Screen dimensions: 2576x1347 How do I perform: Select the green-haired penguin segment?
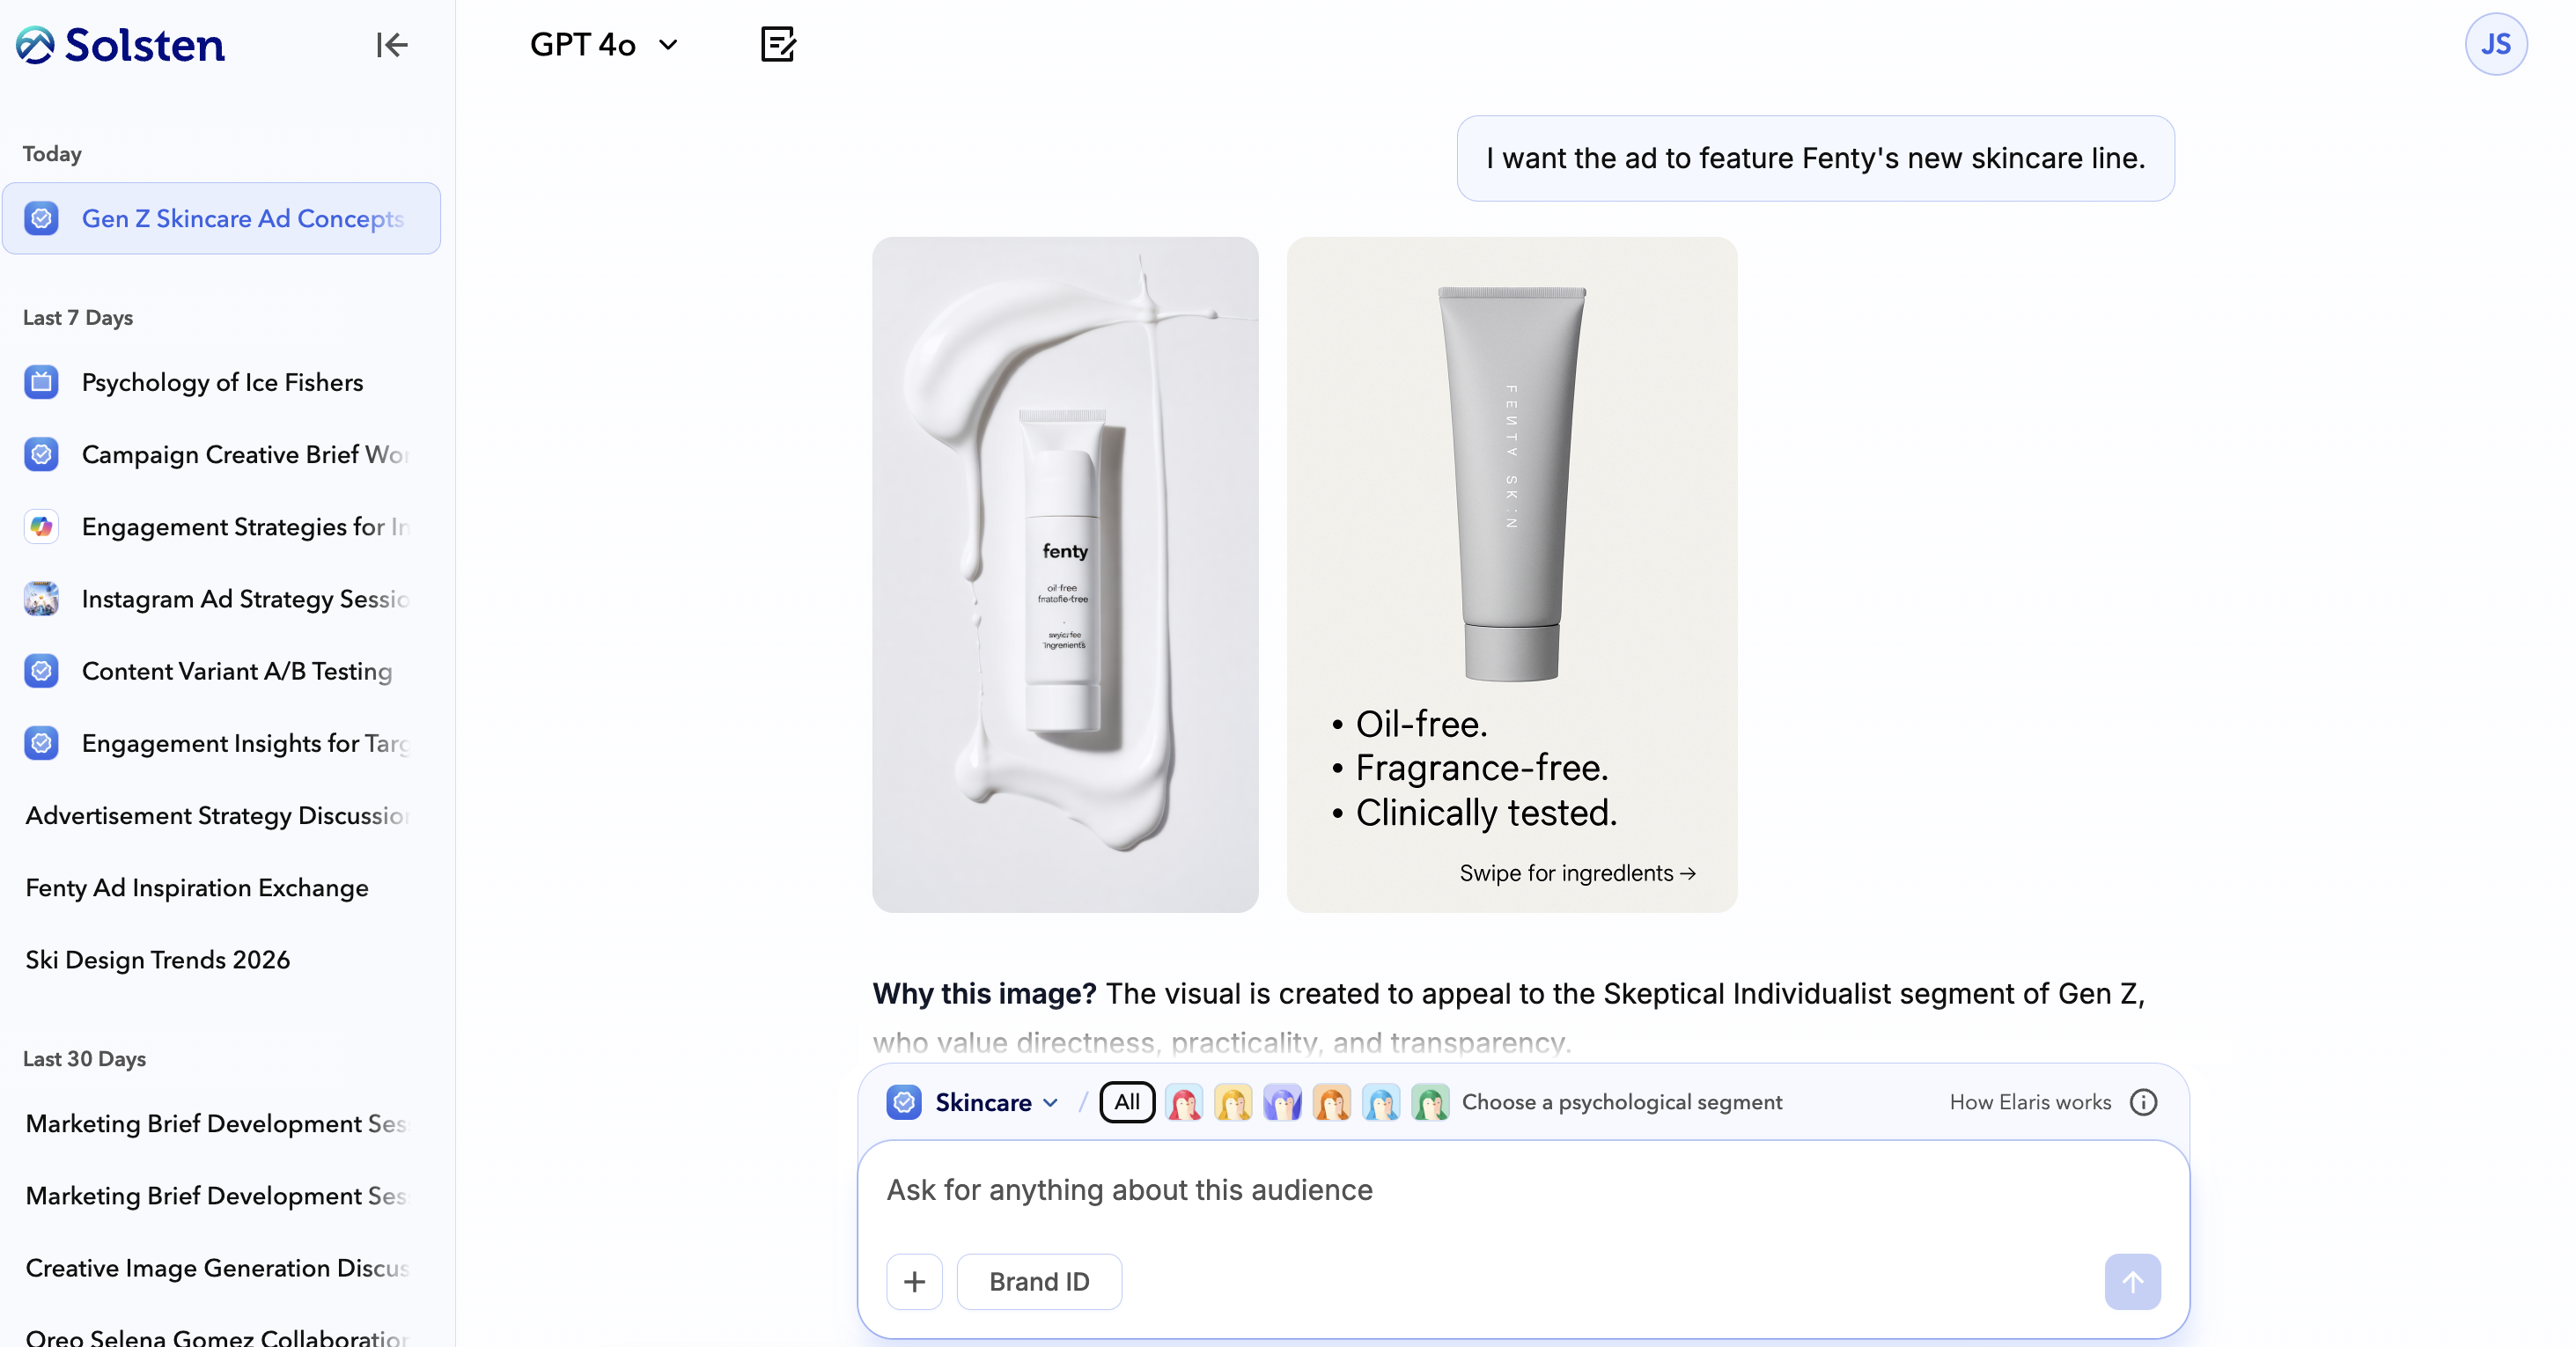(x=1430, y=1102)
